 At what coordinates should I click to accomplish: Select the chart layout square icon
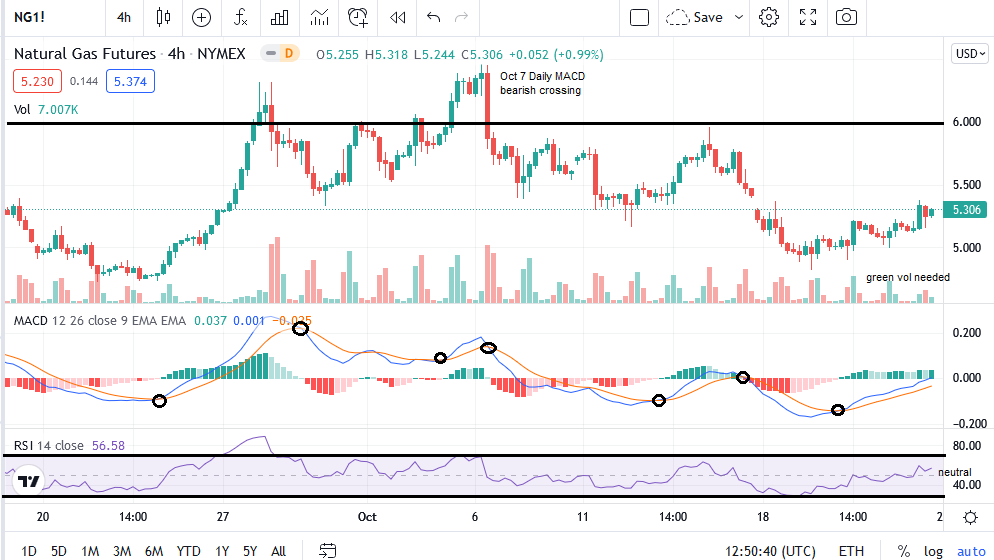click(639, 17)
